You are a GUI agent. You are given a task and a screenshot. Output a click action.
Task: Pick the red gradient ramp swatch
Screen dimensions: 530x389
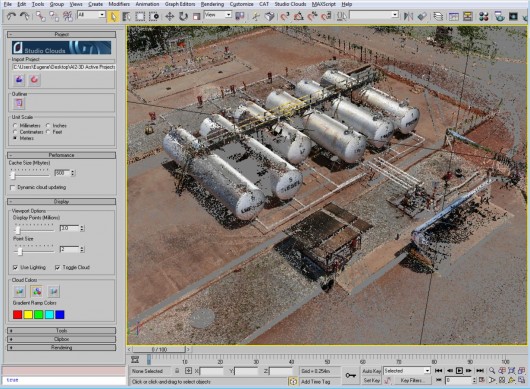coord(18,315)
